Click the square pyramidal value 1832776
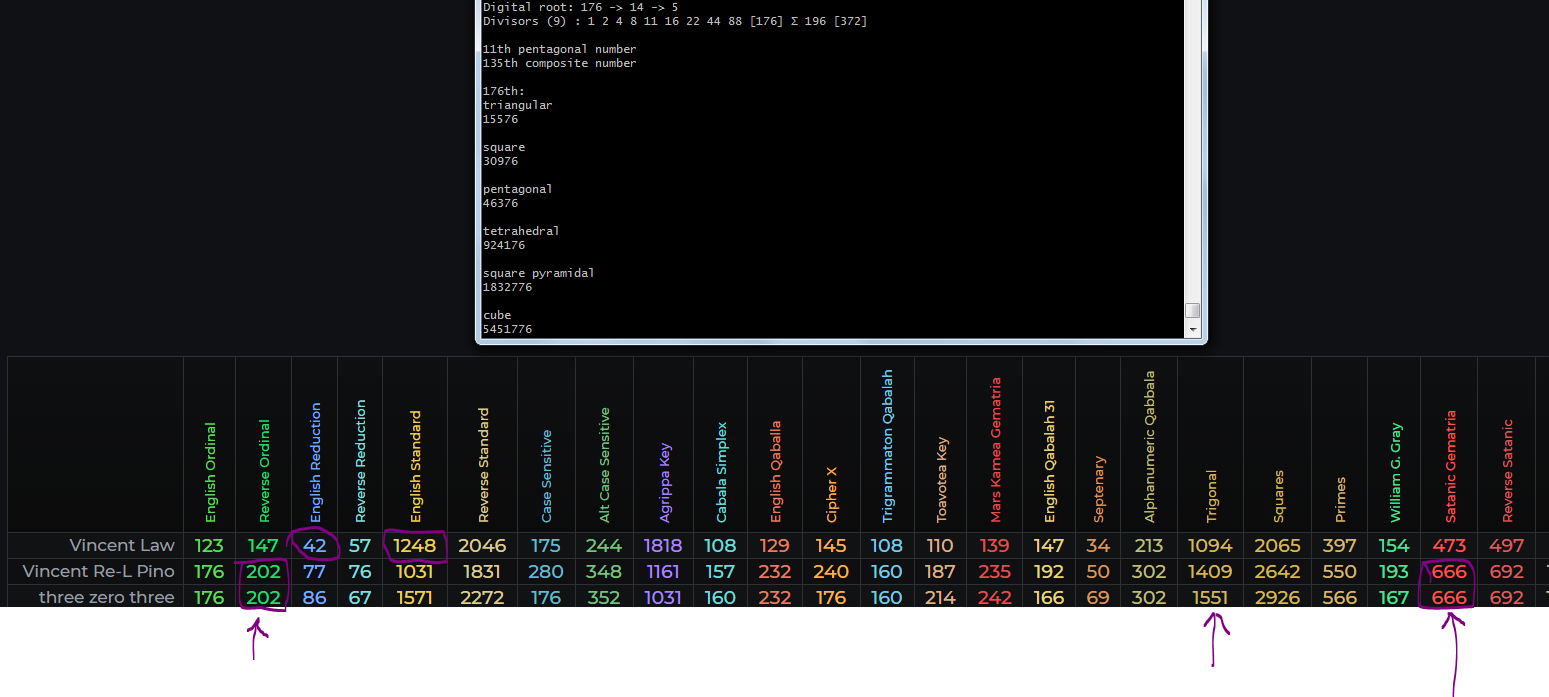This screenshot has height=697, width=1549. (507, 287)
